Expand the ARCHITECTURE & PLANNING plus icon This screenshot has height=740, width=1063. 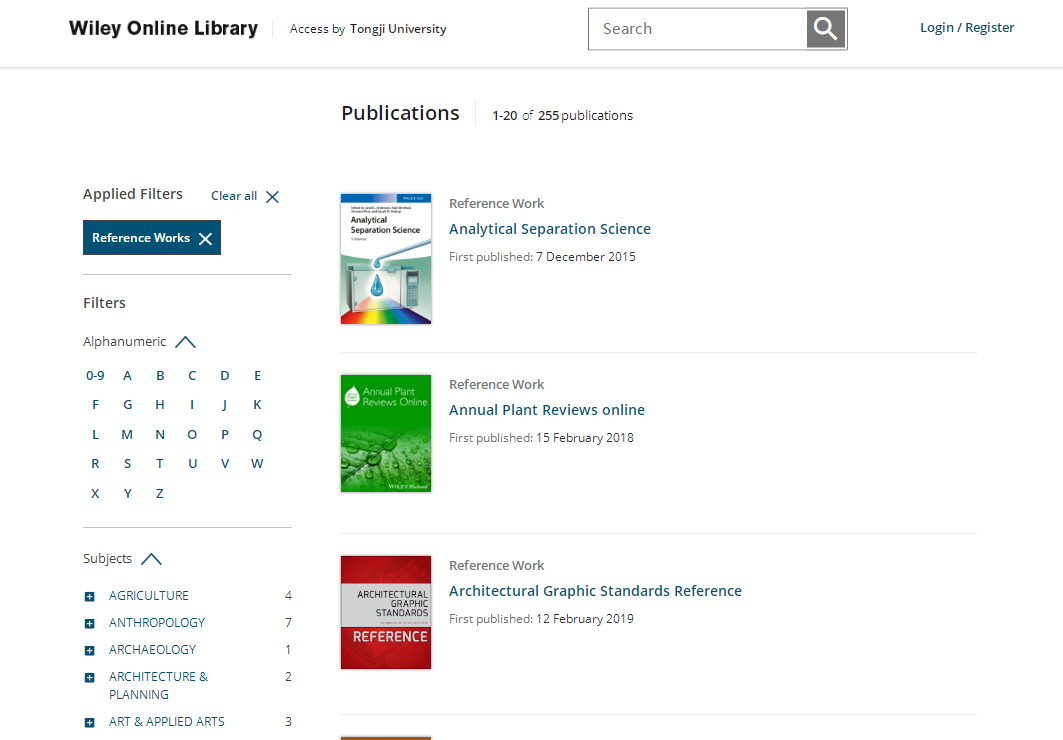click(x=89, y=678)
